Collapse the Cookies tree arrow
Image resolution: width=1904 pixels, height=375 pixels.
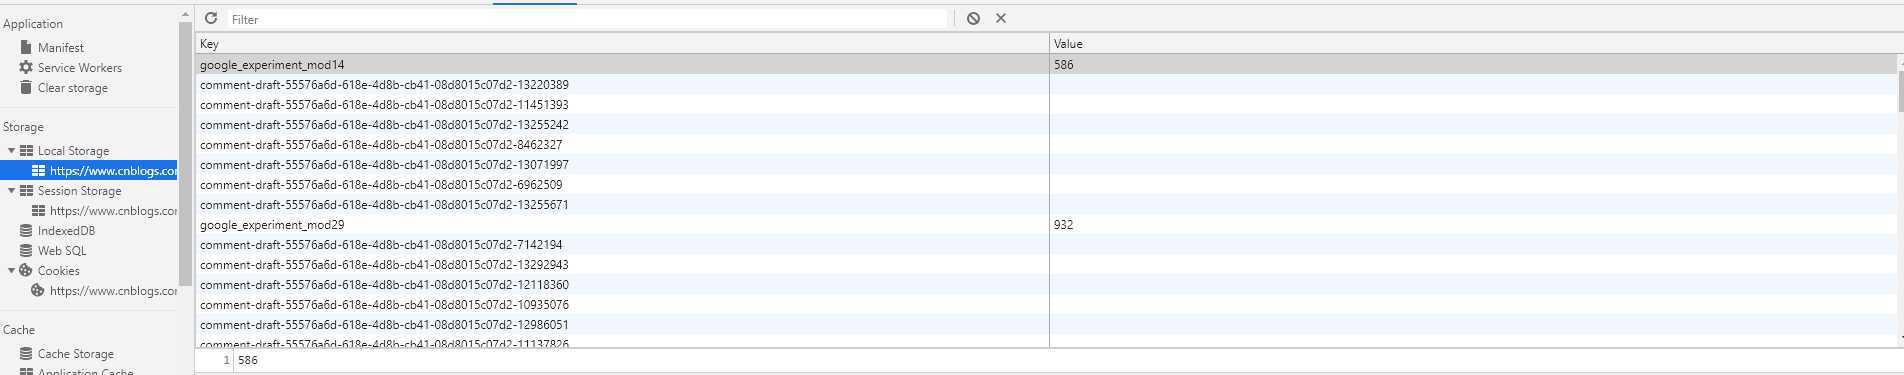[x=12, y=270]
